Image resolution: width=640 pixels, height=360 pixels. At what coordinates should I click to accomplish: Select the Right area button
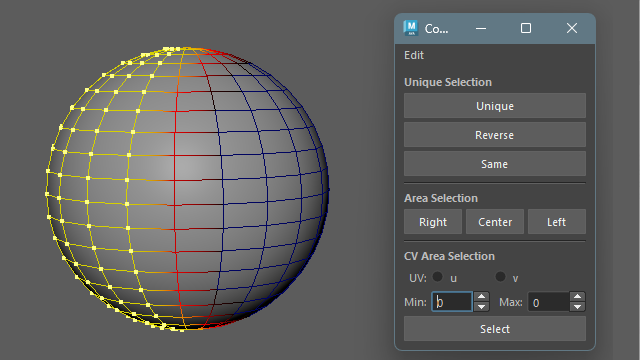[x=433, y=222]
